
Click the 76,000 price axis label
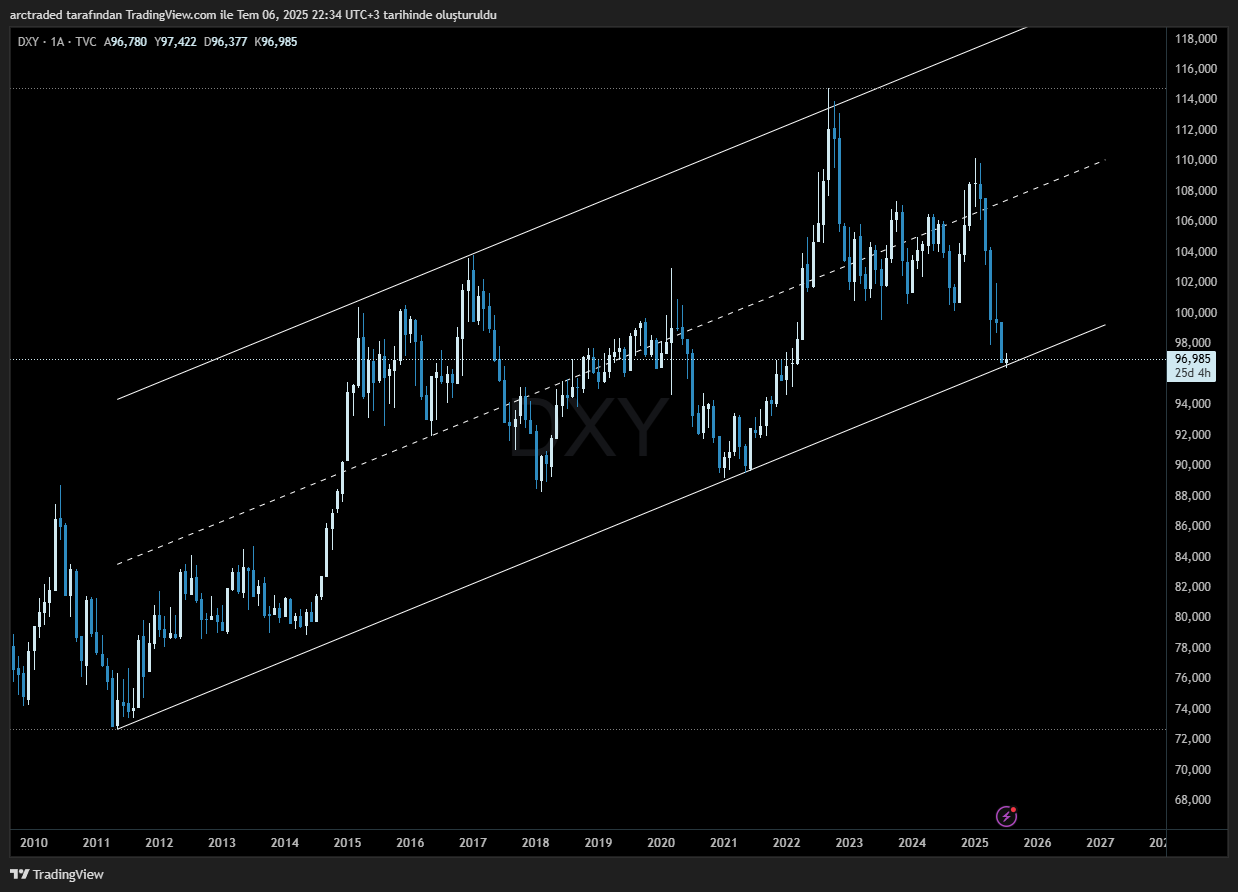pos(1195,678)
